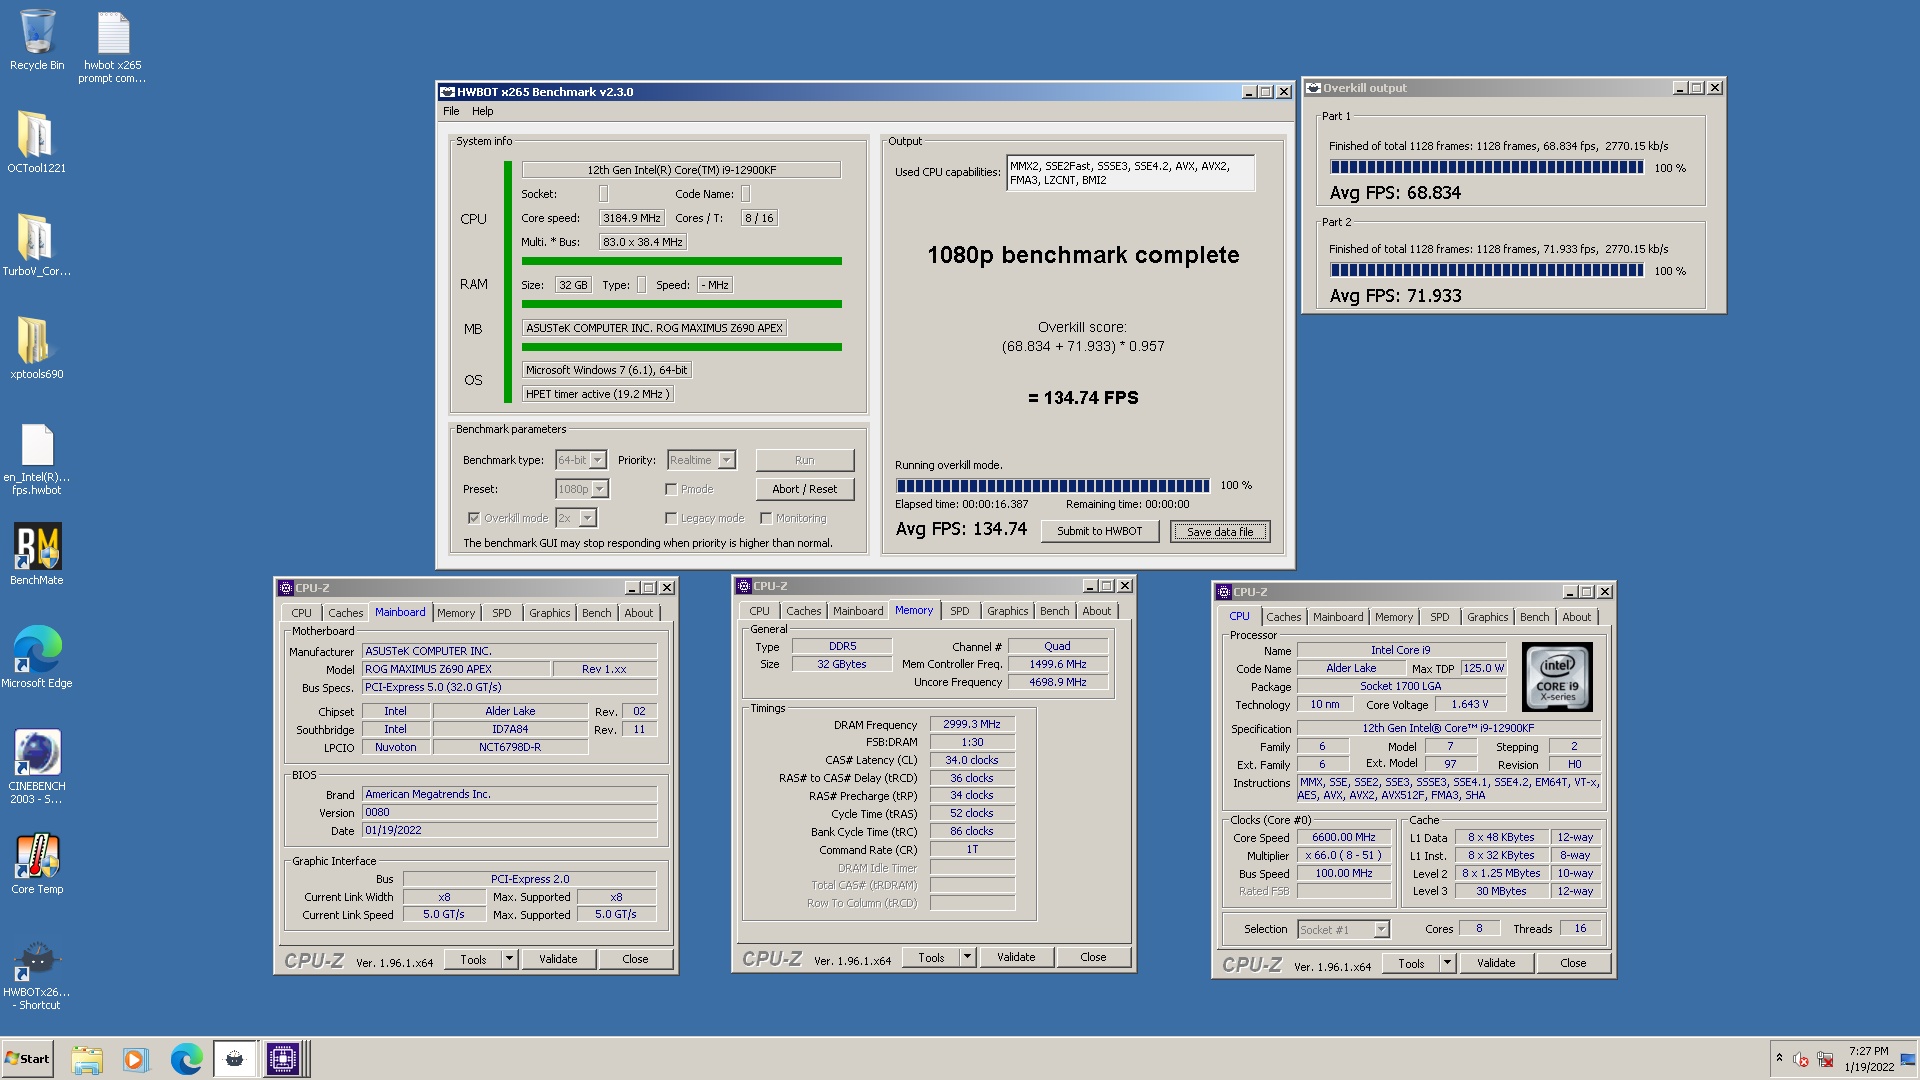Click the BIOS Version 0080 value
This screenshot has width=1920, height=1080.
point(509,812)
